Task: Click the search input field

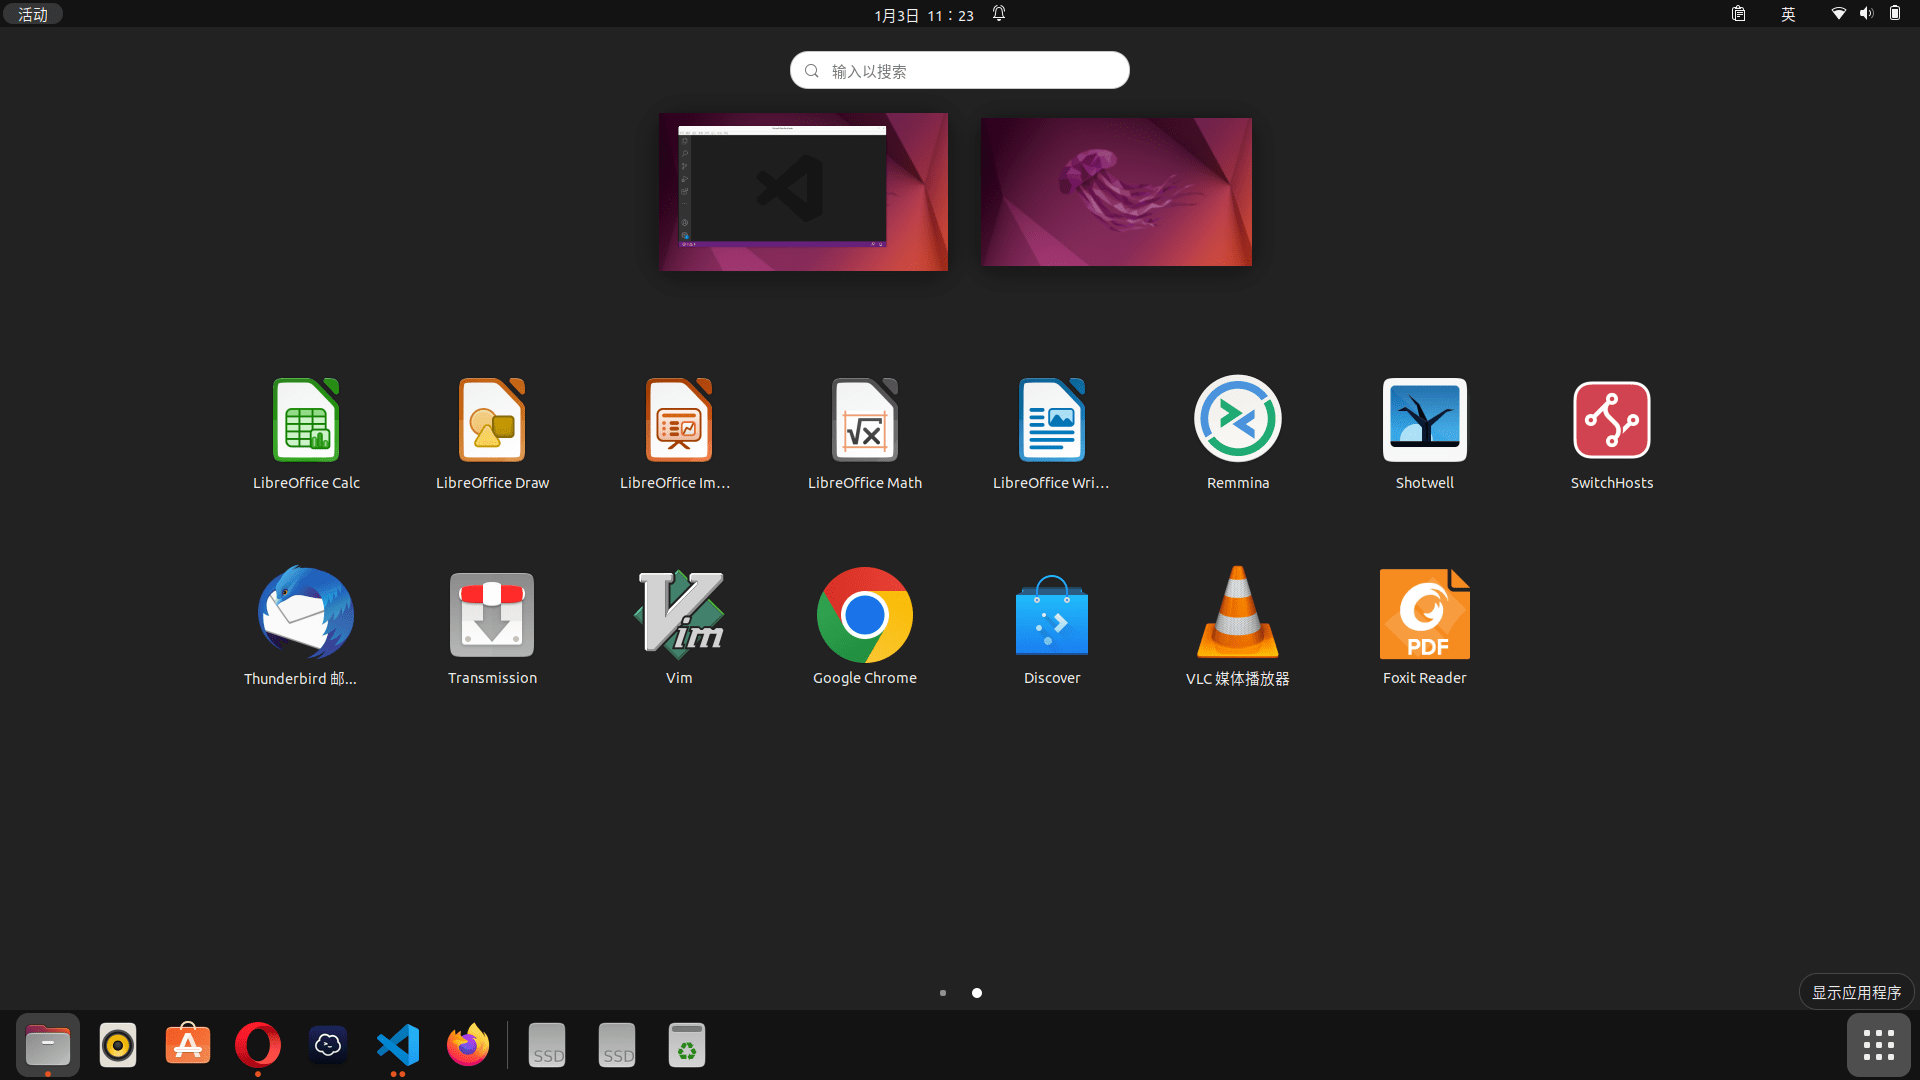Action: point(960,70)
